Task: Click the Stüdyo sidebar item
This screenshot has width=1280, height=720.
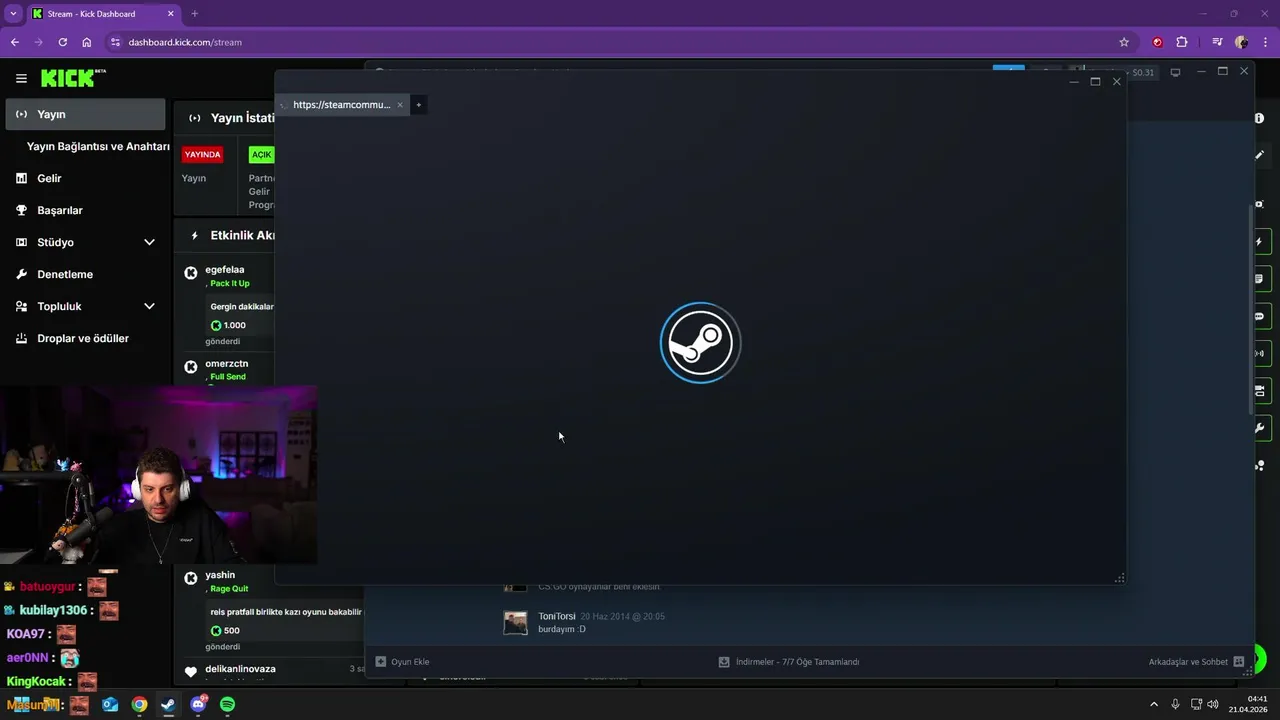Action: pos(85,242)
